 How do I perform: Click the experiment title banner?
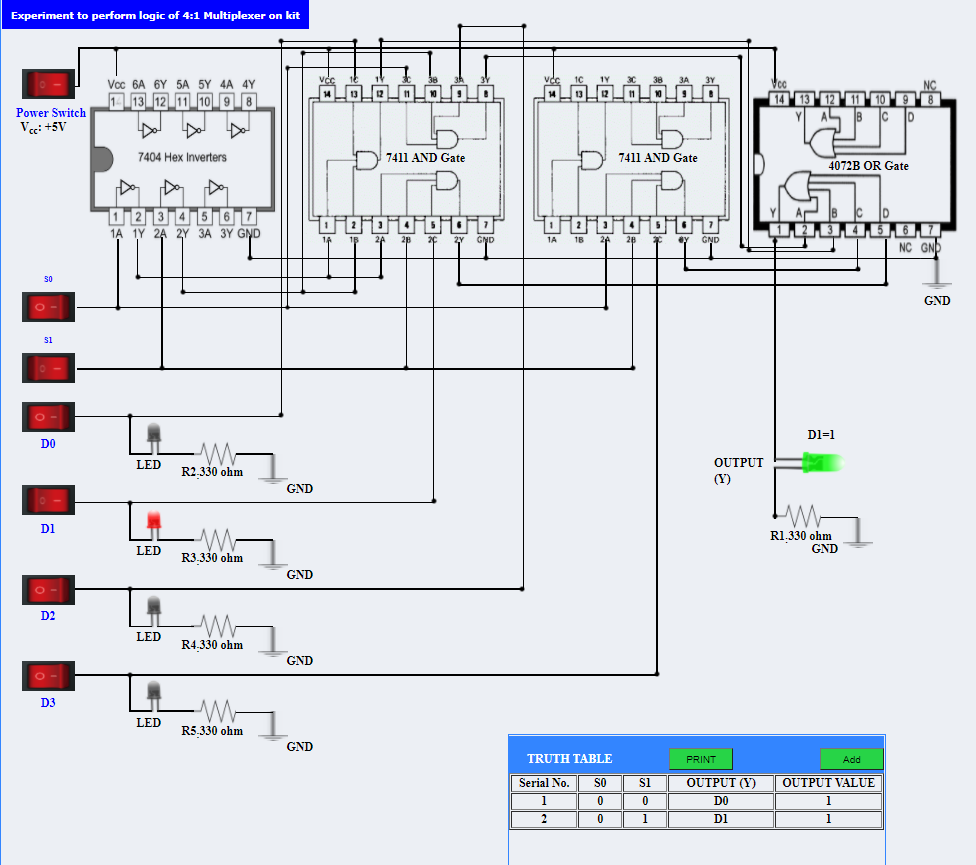click(156, 15)
